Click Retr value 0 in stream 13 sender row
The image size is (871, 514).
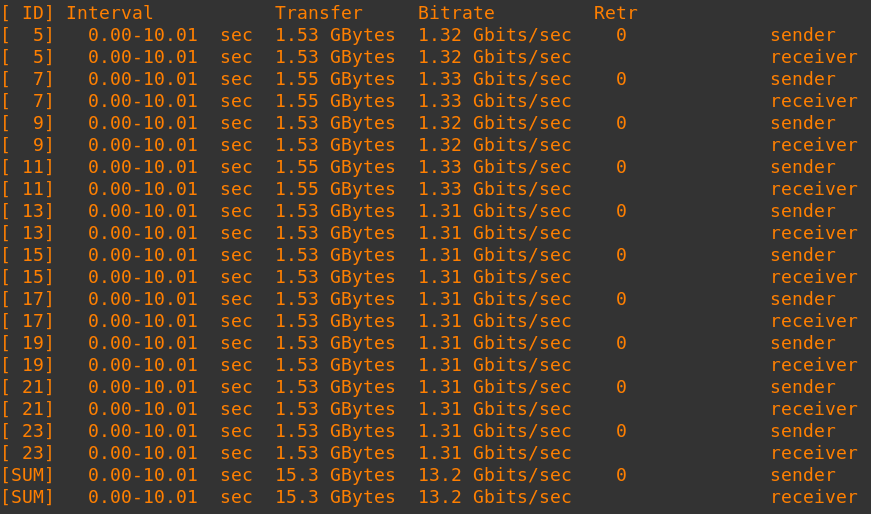pos(621,211)
